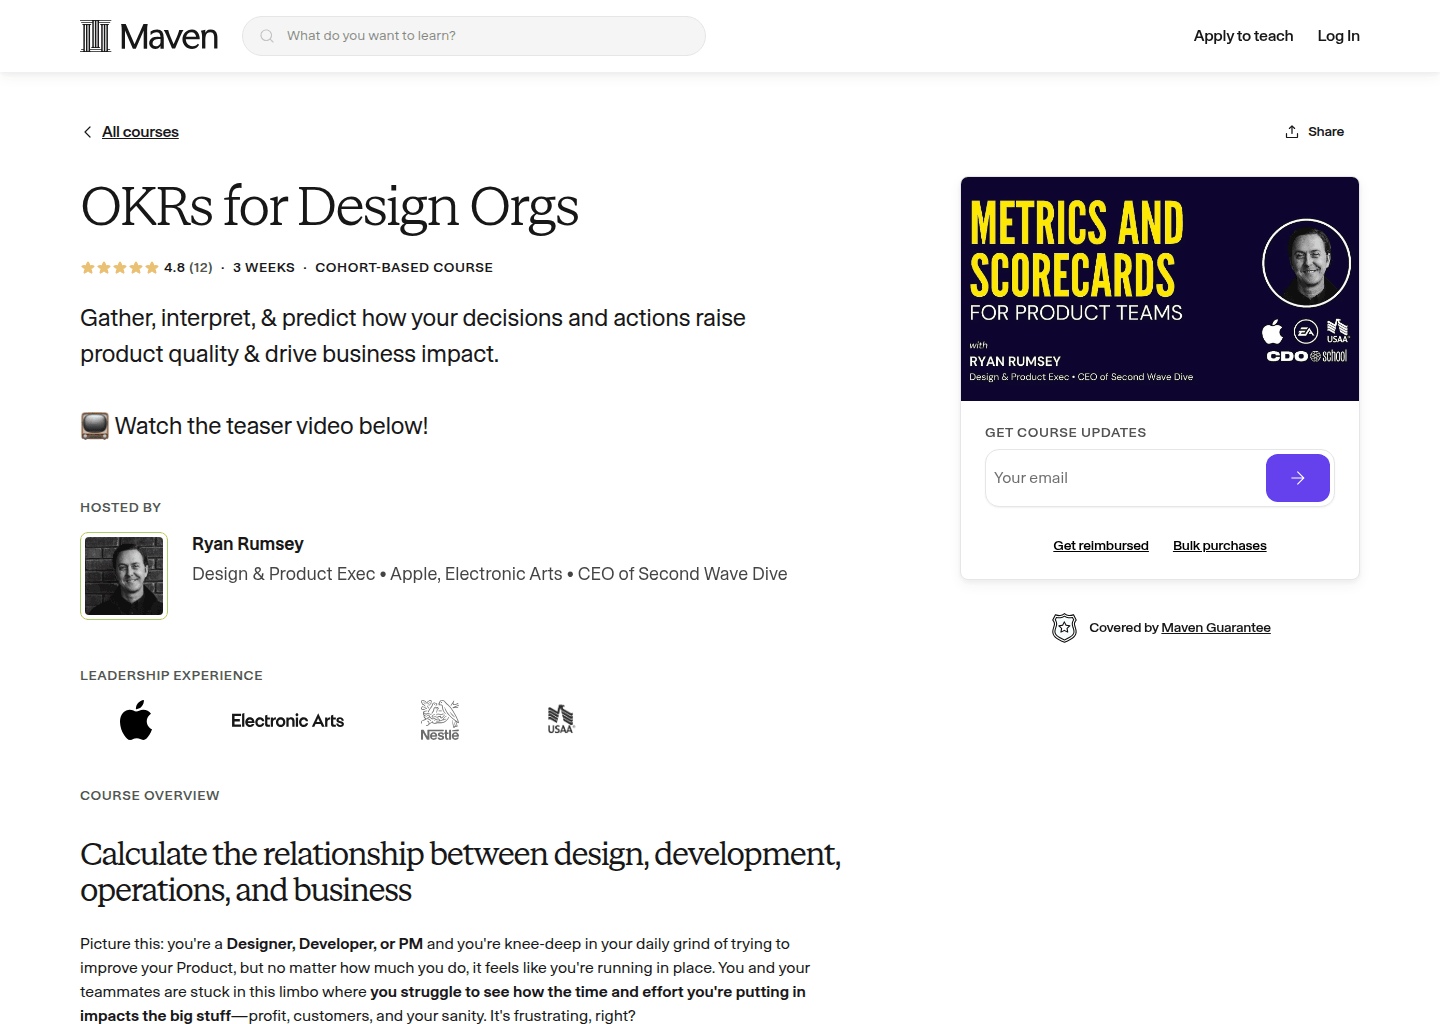Click the course rating showing 4.8 stars
This screenshot has height=1024, width=1440.
(146, 267)
